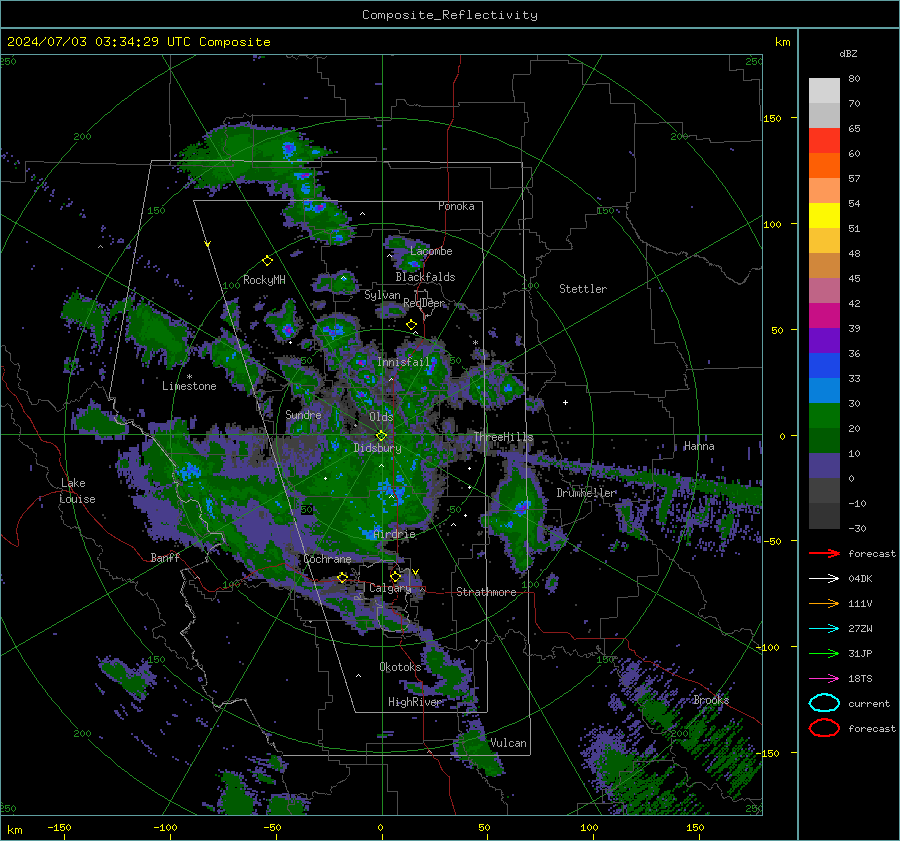Click the Sylvan label
The height and width of the screenshot is (841, 900).
click(382, 296)
